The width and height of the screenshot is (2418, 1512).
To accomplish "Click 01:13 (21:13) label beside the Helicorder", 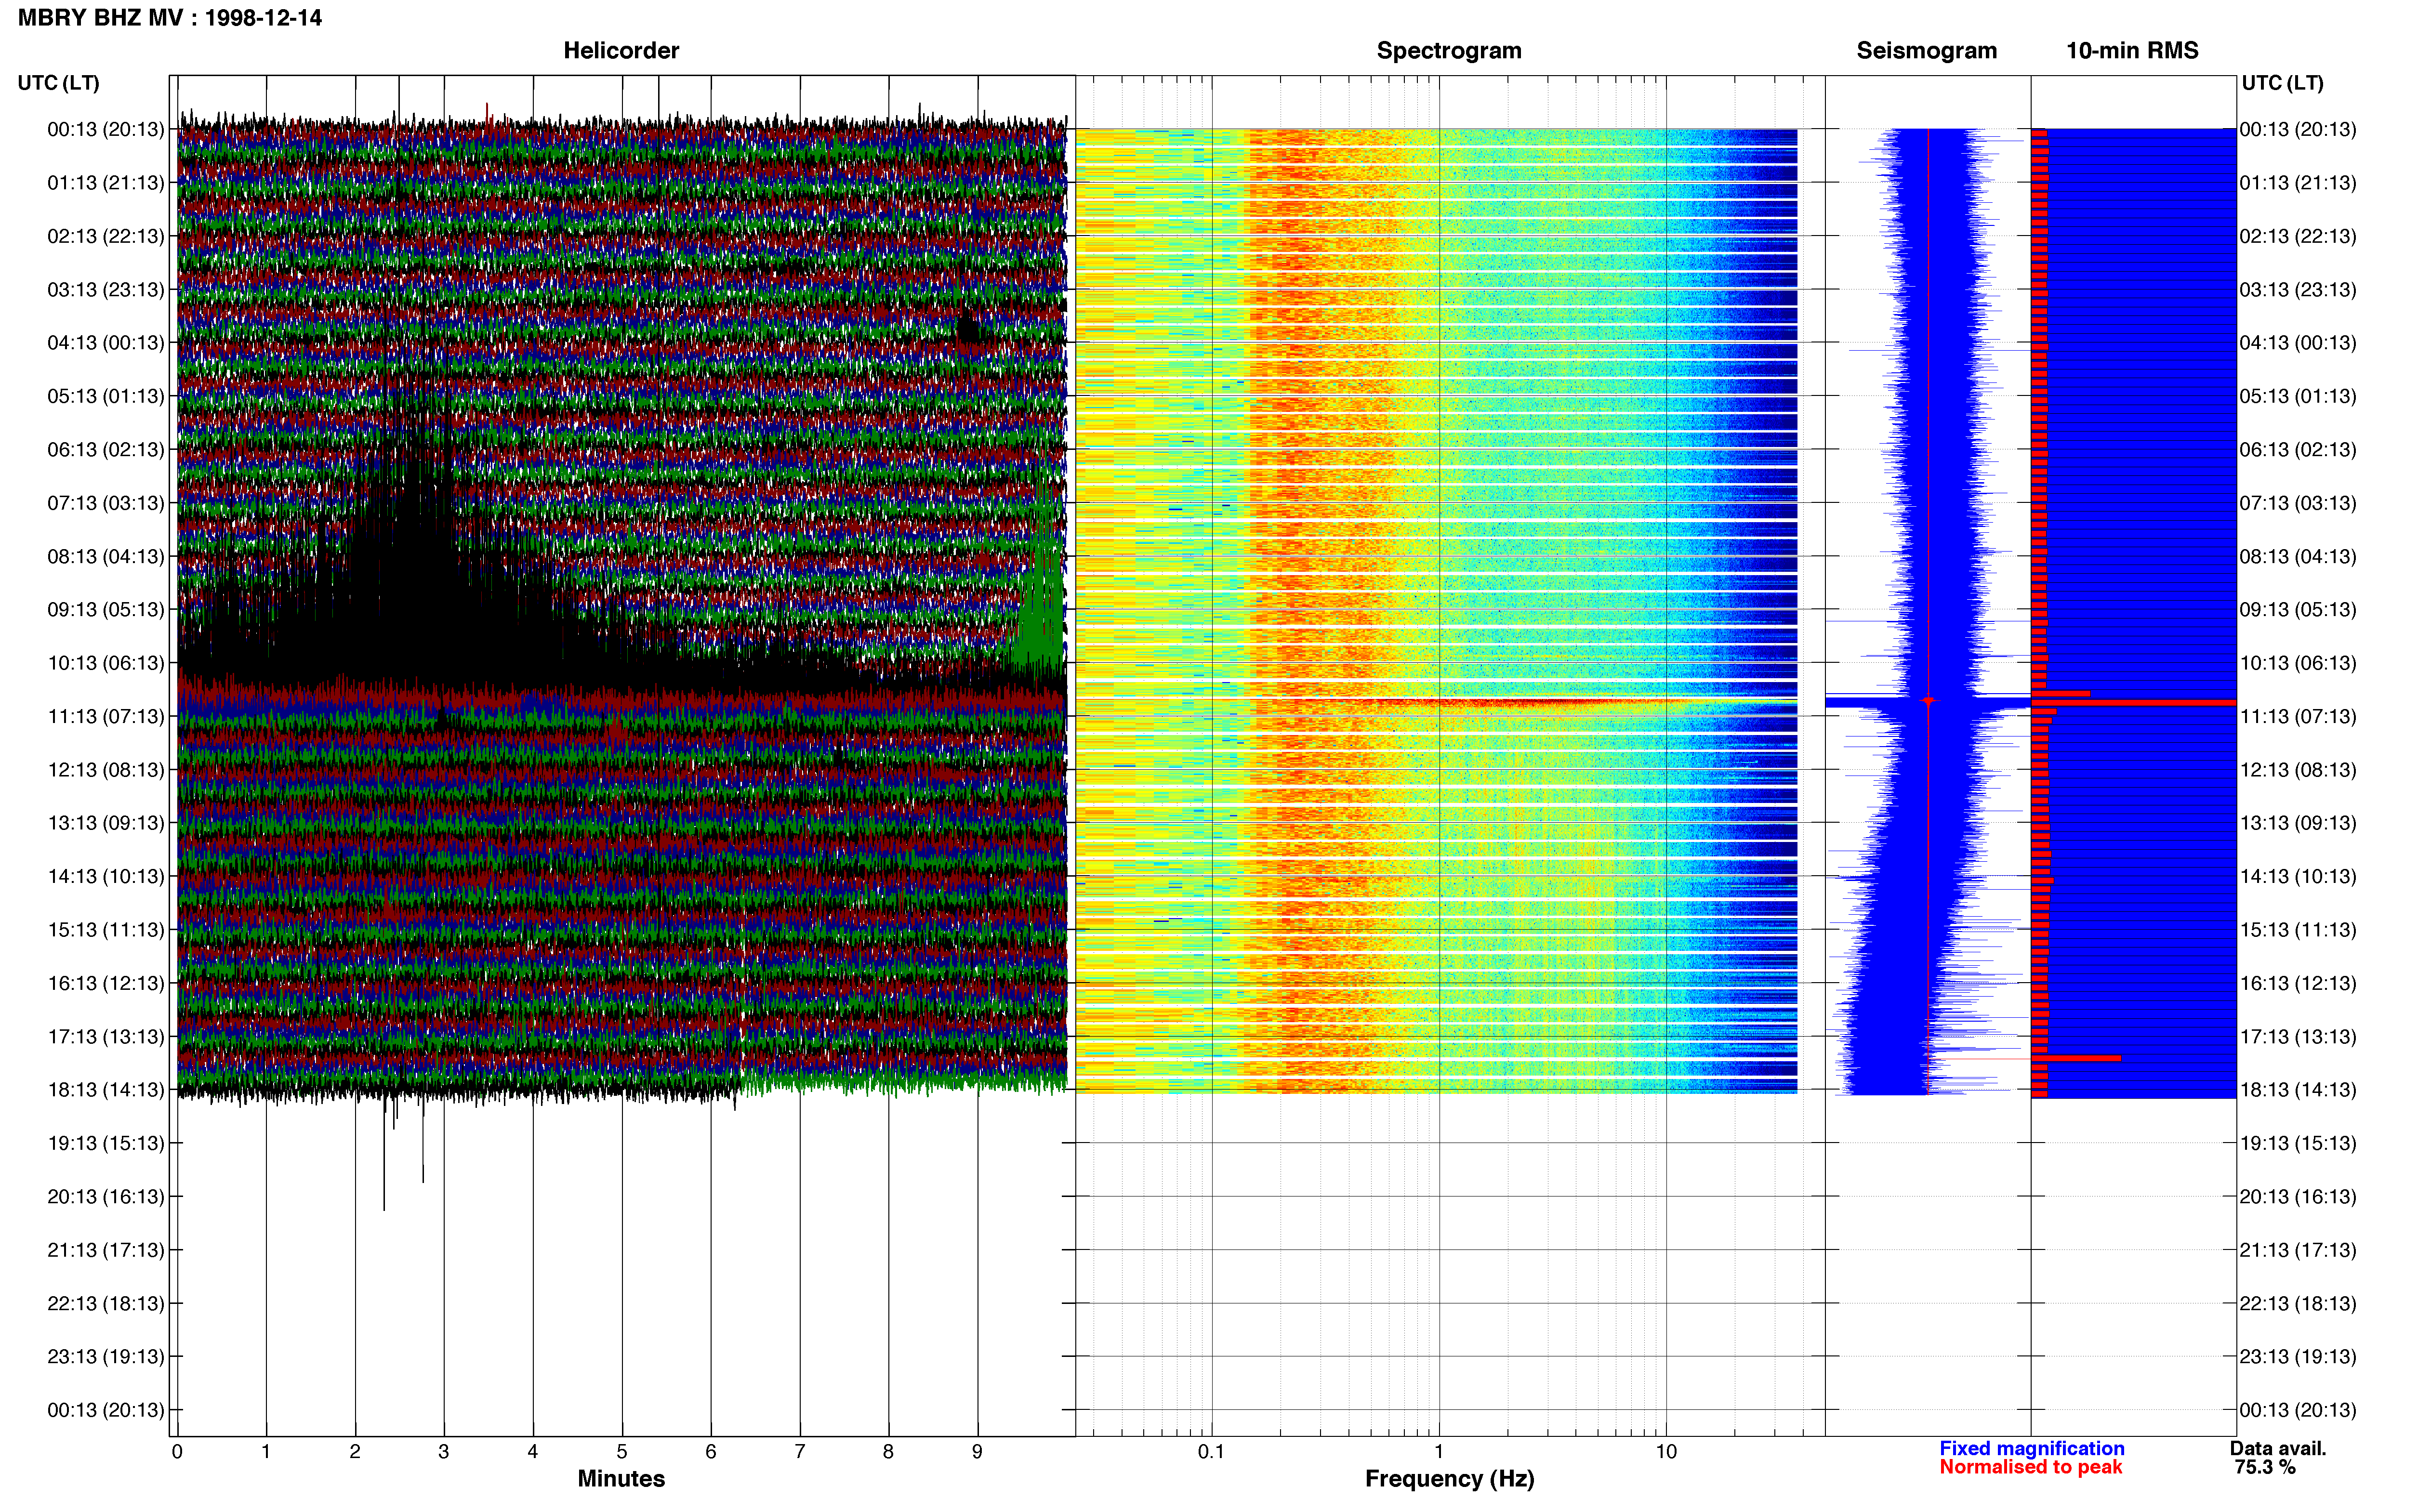I will 106,183.
